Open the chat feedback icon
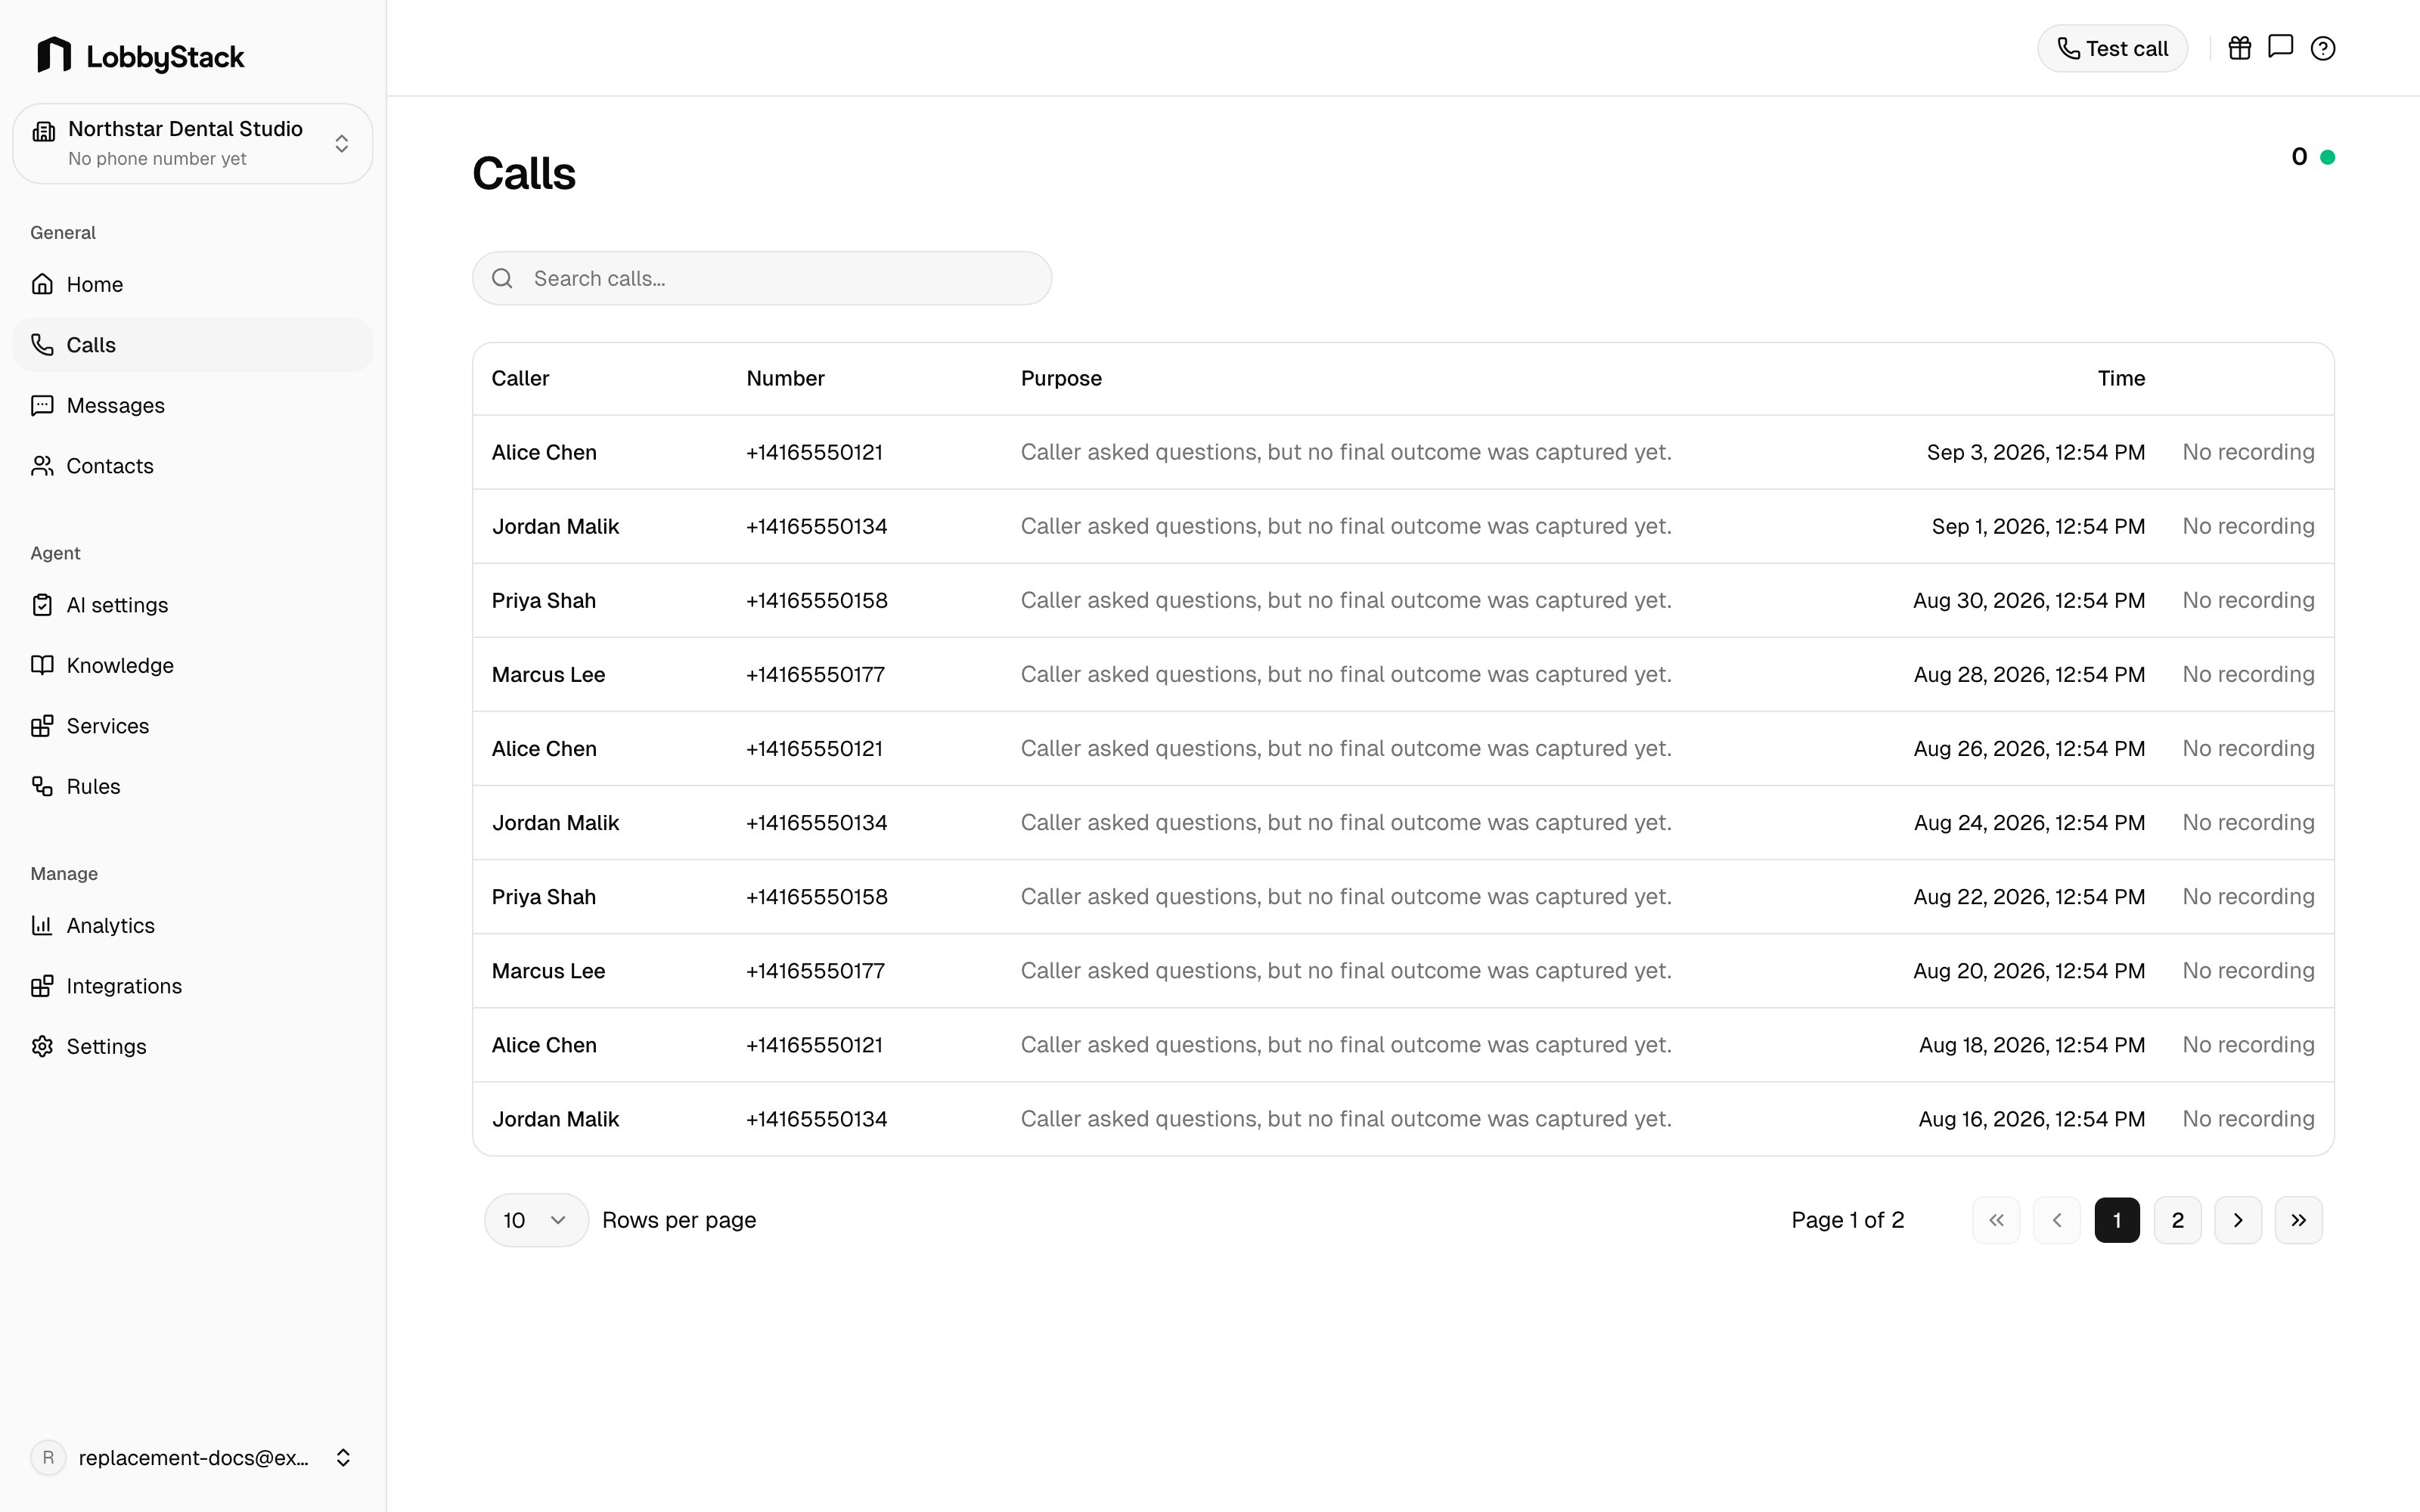Viewport: 2420px width, 1512px height. tap(2280, 47)
